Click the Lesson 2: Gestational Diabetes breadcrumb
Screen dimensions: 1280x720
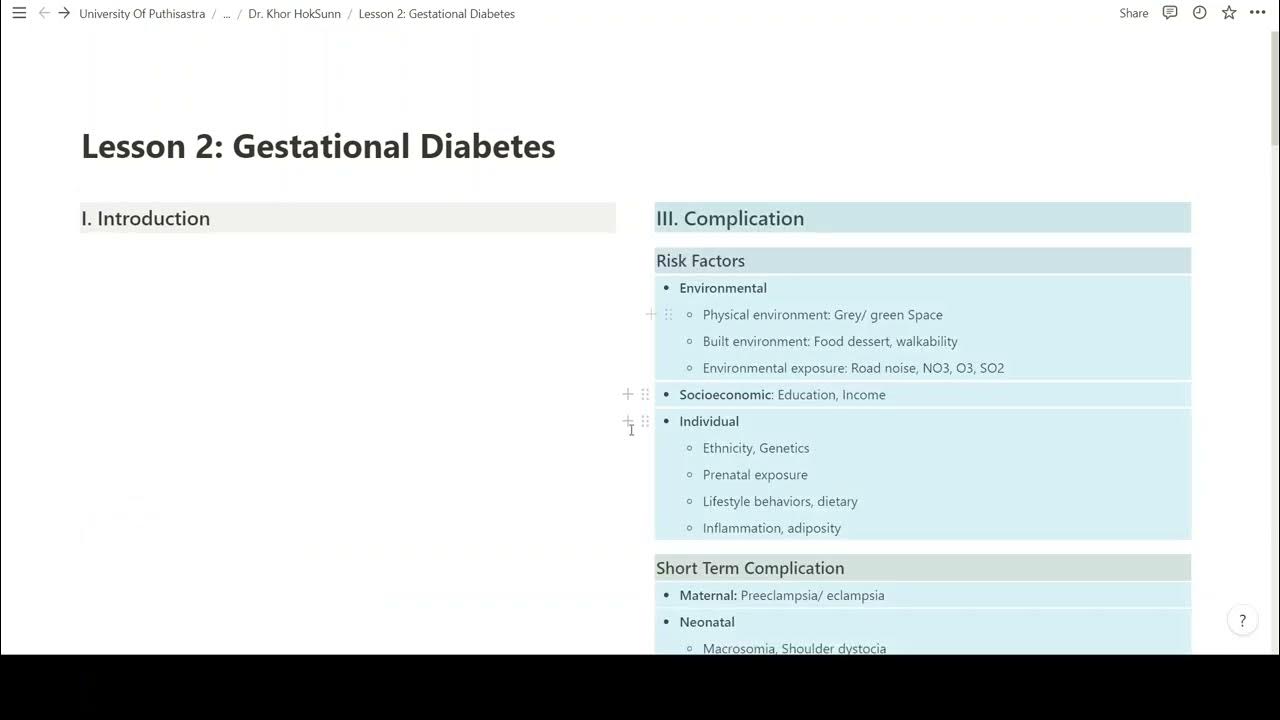tap(436, 14)
